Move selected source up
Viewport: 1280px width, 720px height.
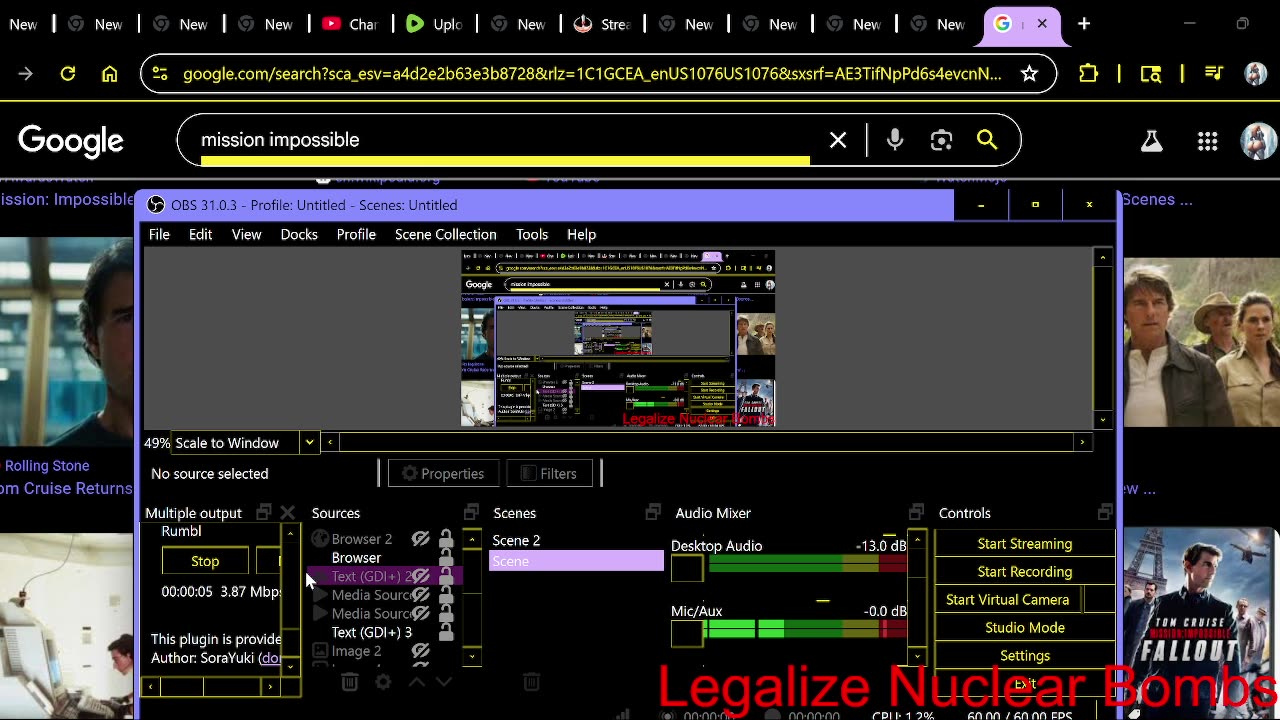pos(416,682)
